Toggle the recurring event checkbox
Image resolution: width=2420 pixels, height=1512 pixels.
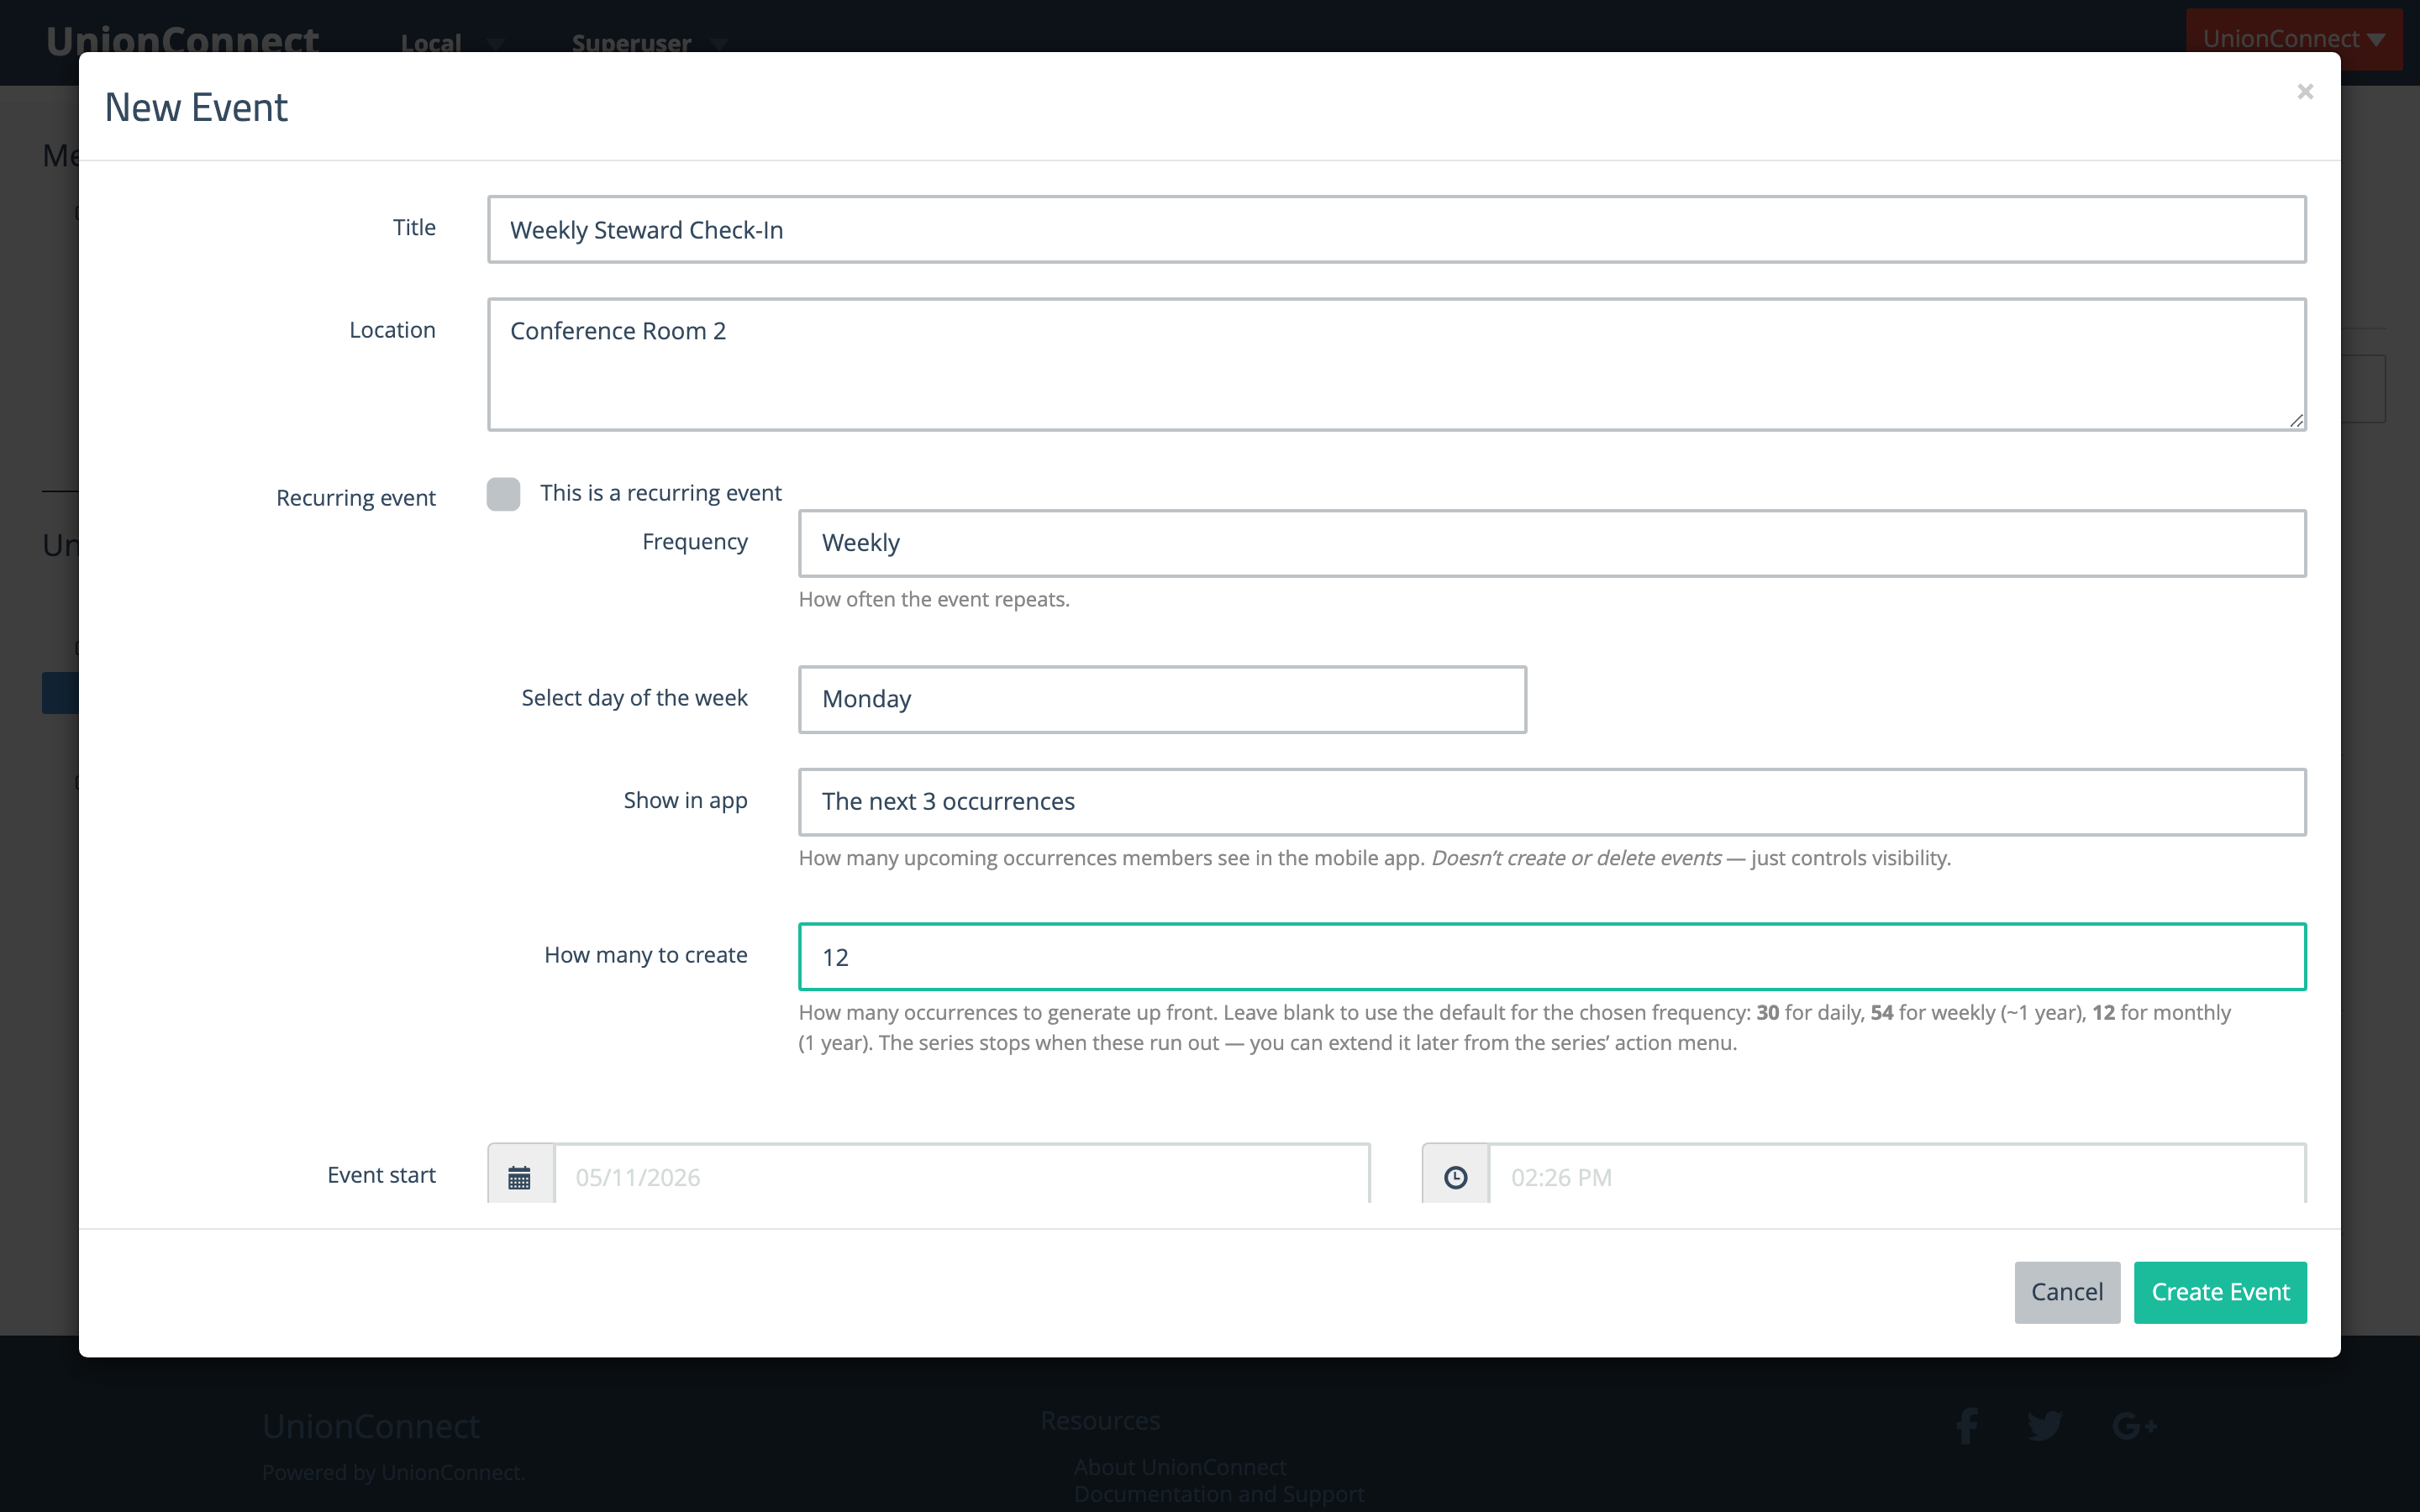pos(503,493)
